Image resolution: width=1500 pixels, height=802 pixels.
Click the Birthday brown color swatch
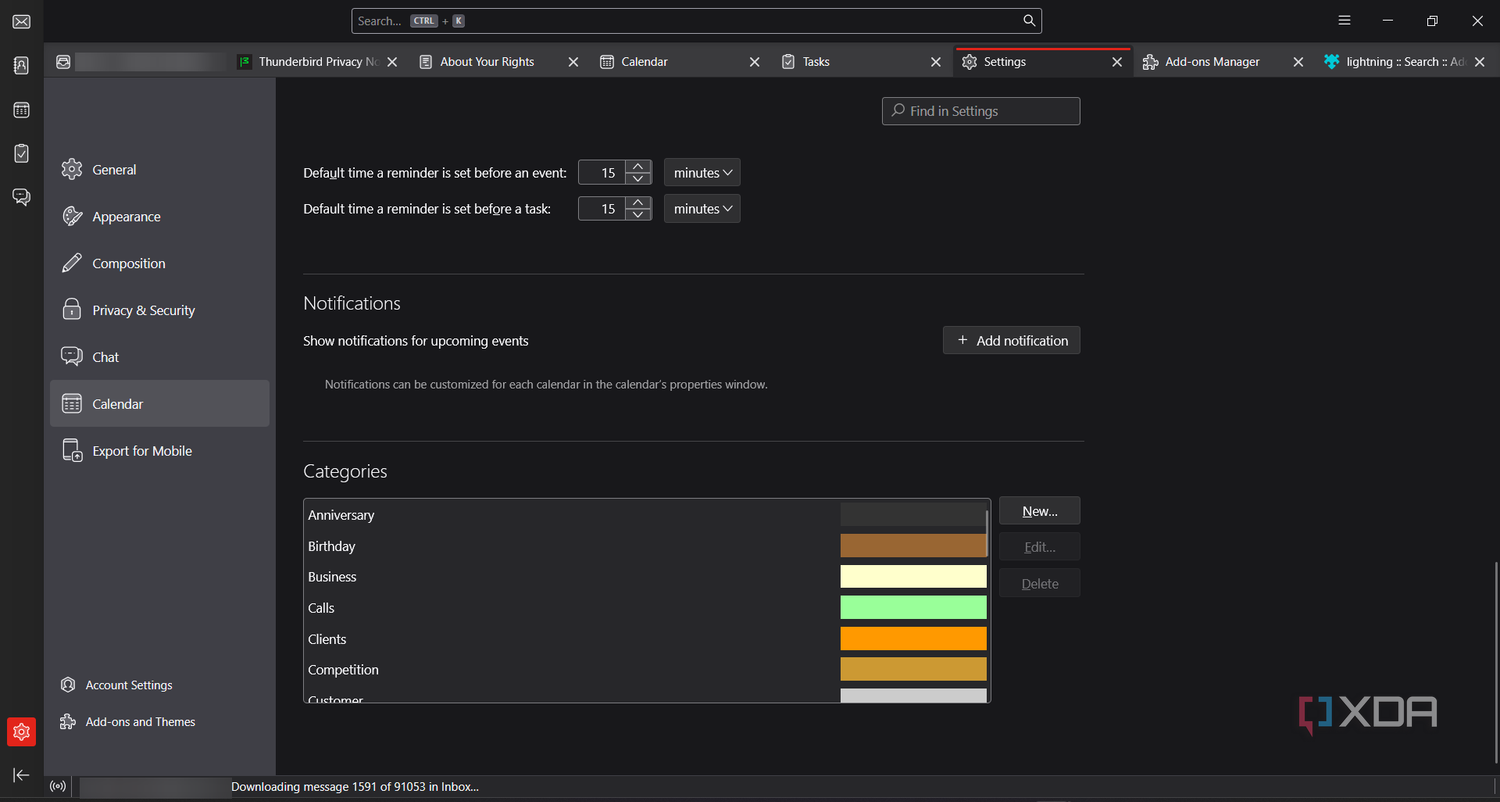click(x=913, y=546)
